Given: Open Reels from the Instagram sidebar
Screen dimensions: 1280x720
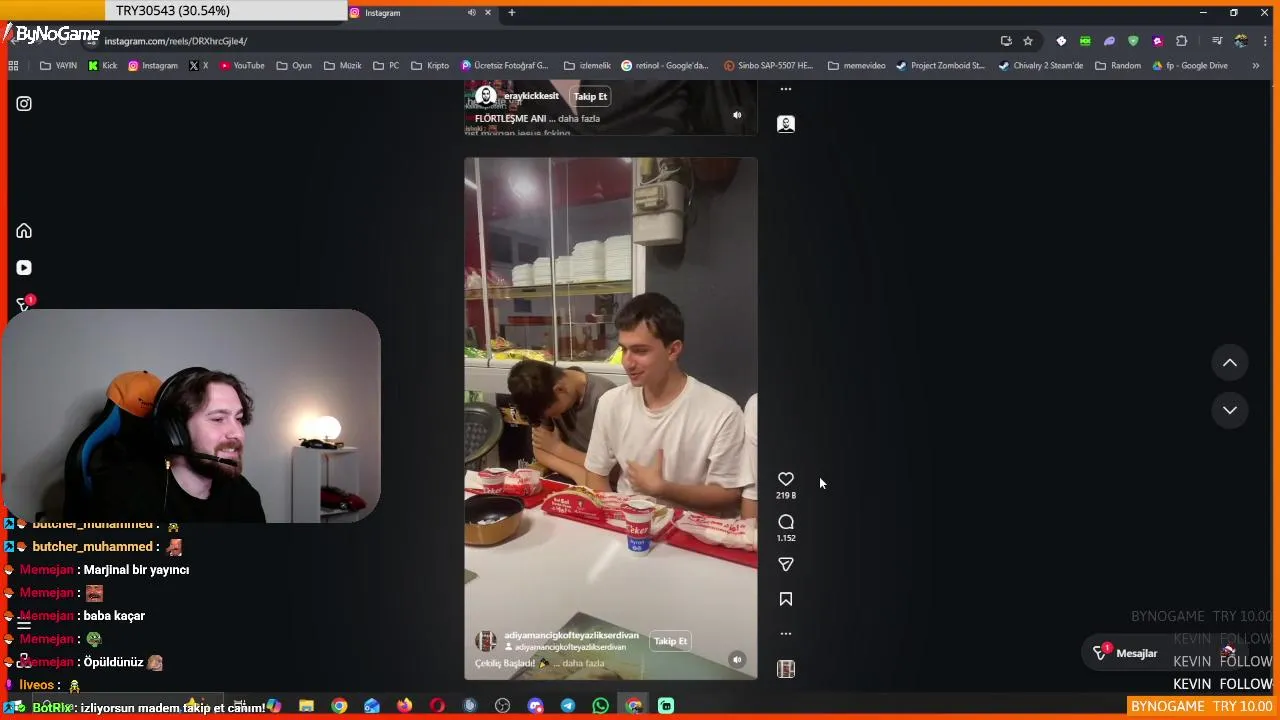Looking at the screenshot, I should click(24, 268).
